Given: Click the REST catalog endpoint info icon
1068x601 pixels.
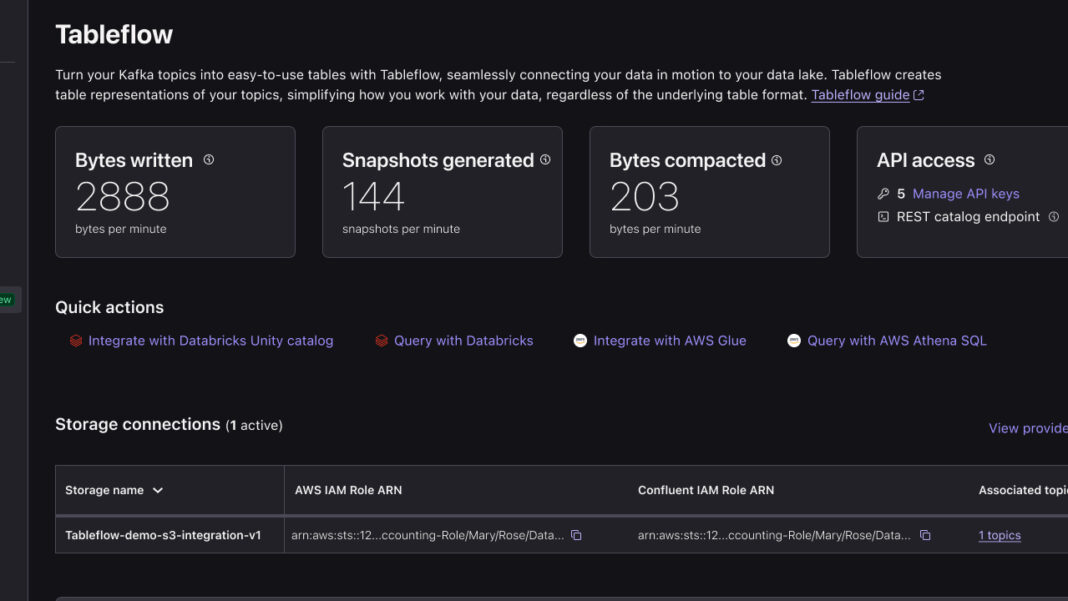Looking at the screenshot, I should point(1053,217).
